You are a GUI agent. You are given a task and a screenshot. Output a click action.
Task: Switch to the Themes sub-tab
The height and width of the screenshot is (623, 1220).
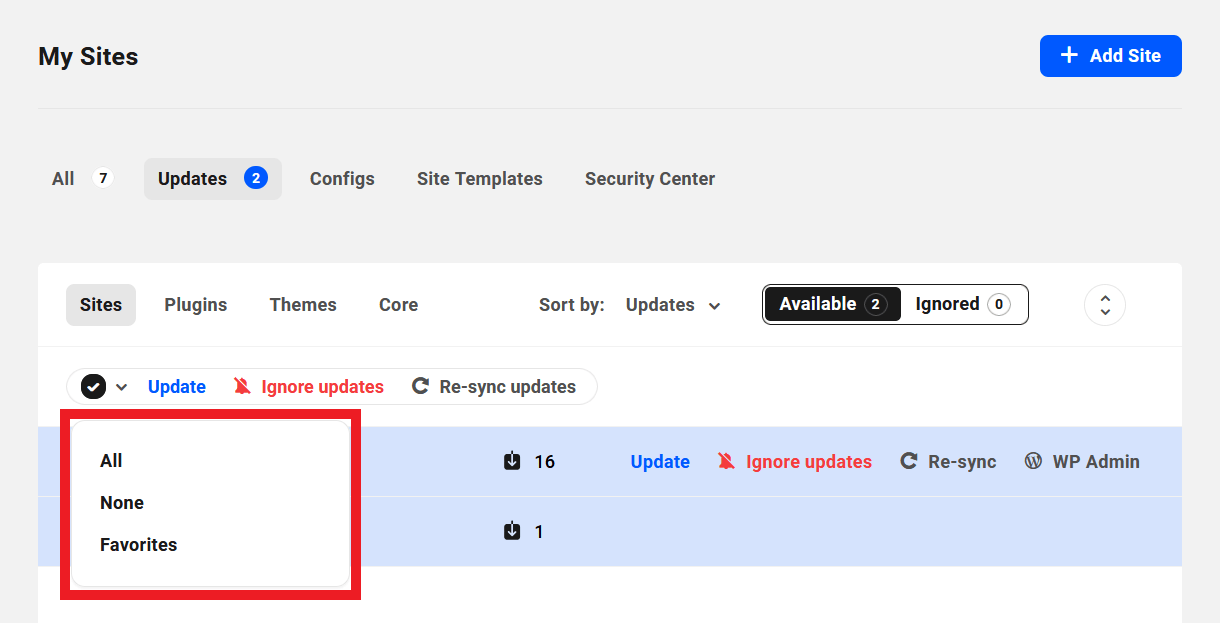click(x=303, y=305)
